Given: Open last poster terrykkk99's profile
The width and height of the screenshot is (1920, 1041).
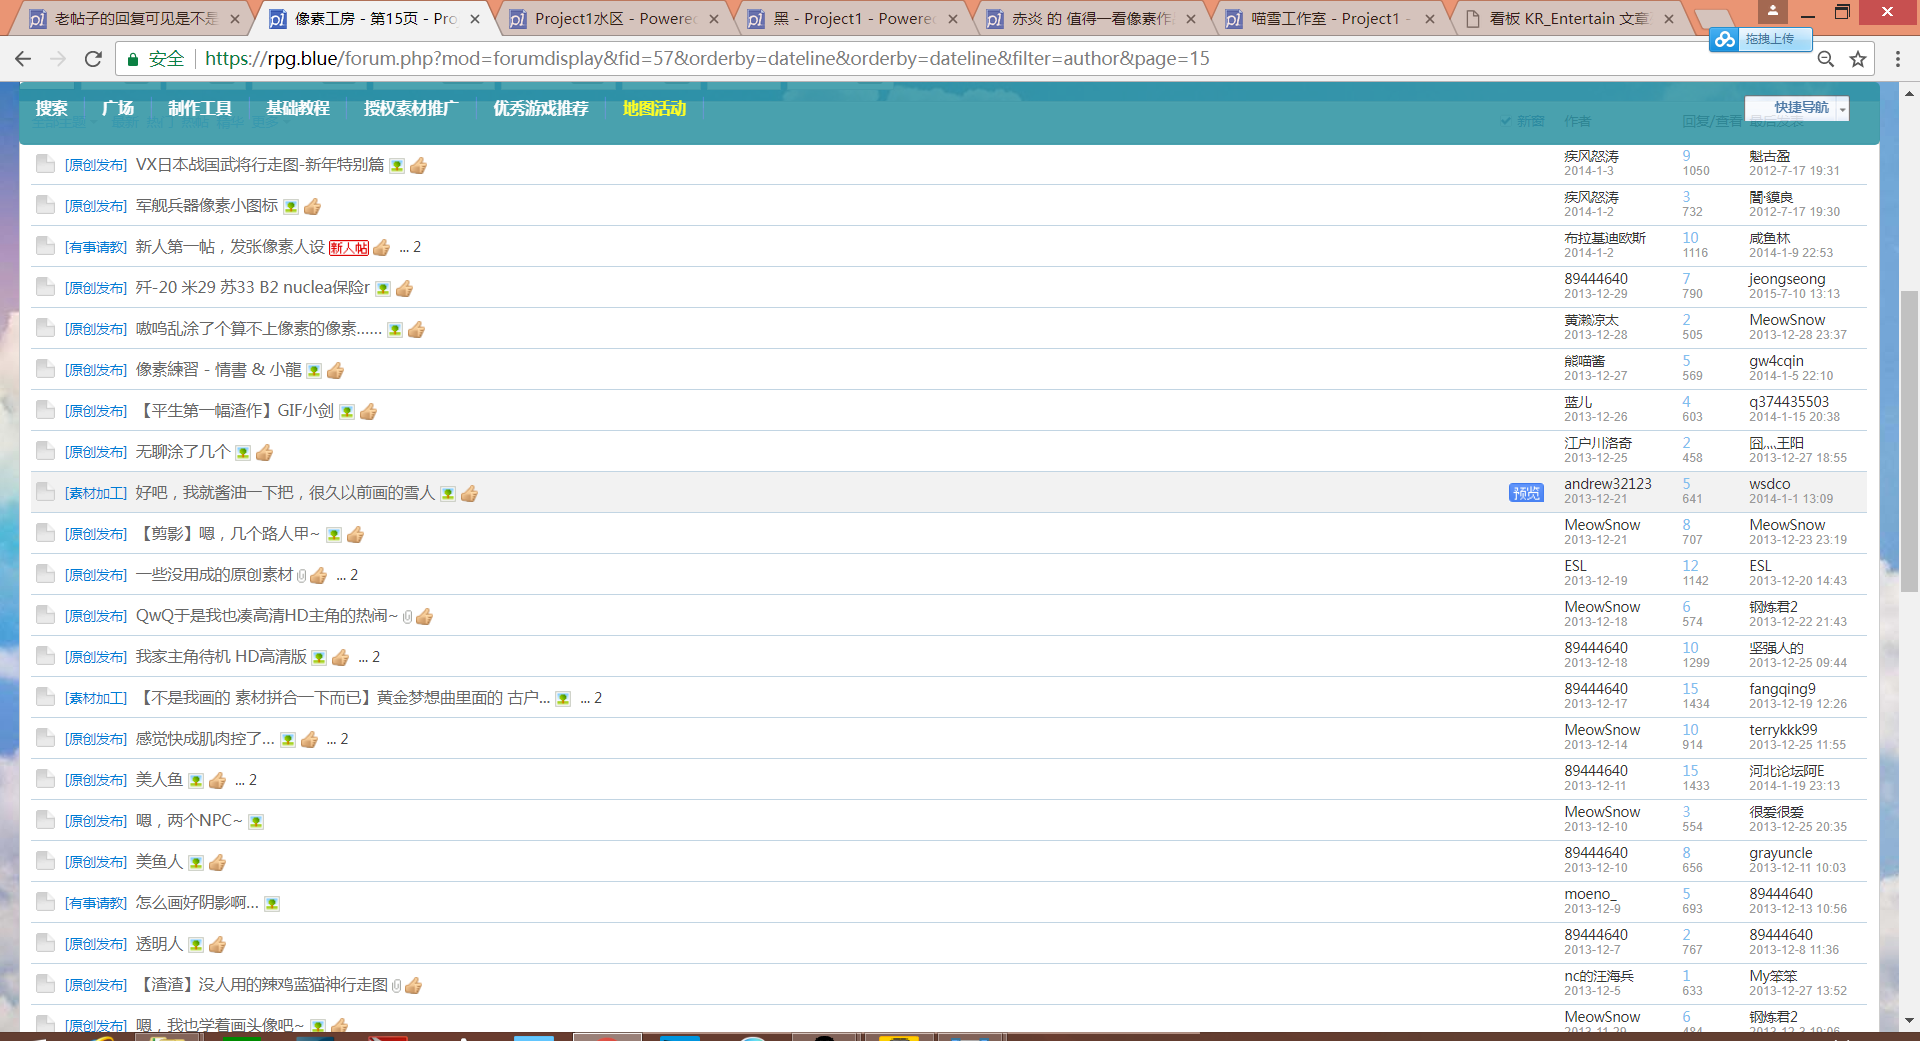Looking at the screenshot, I should 1783,730.
